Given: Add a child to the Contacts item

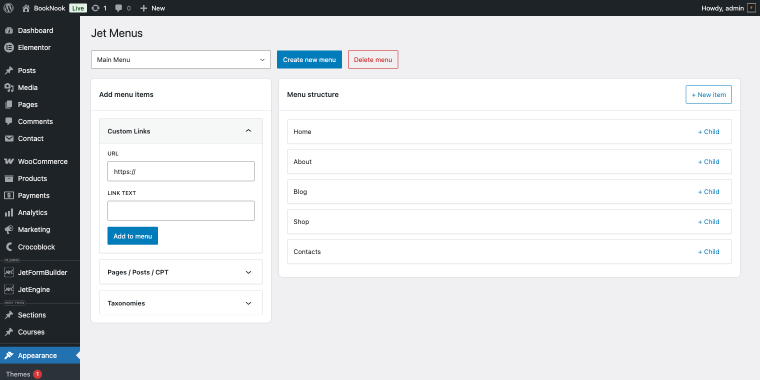Looking at the screenshot, I should [x=709, y=252].
